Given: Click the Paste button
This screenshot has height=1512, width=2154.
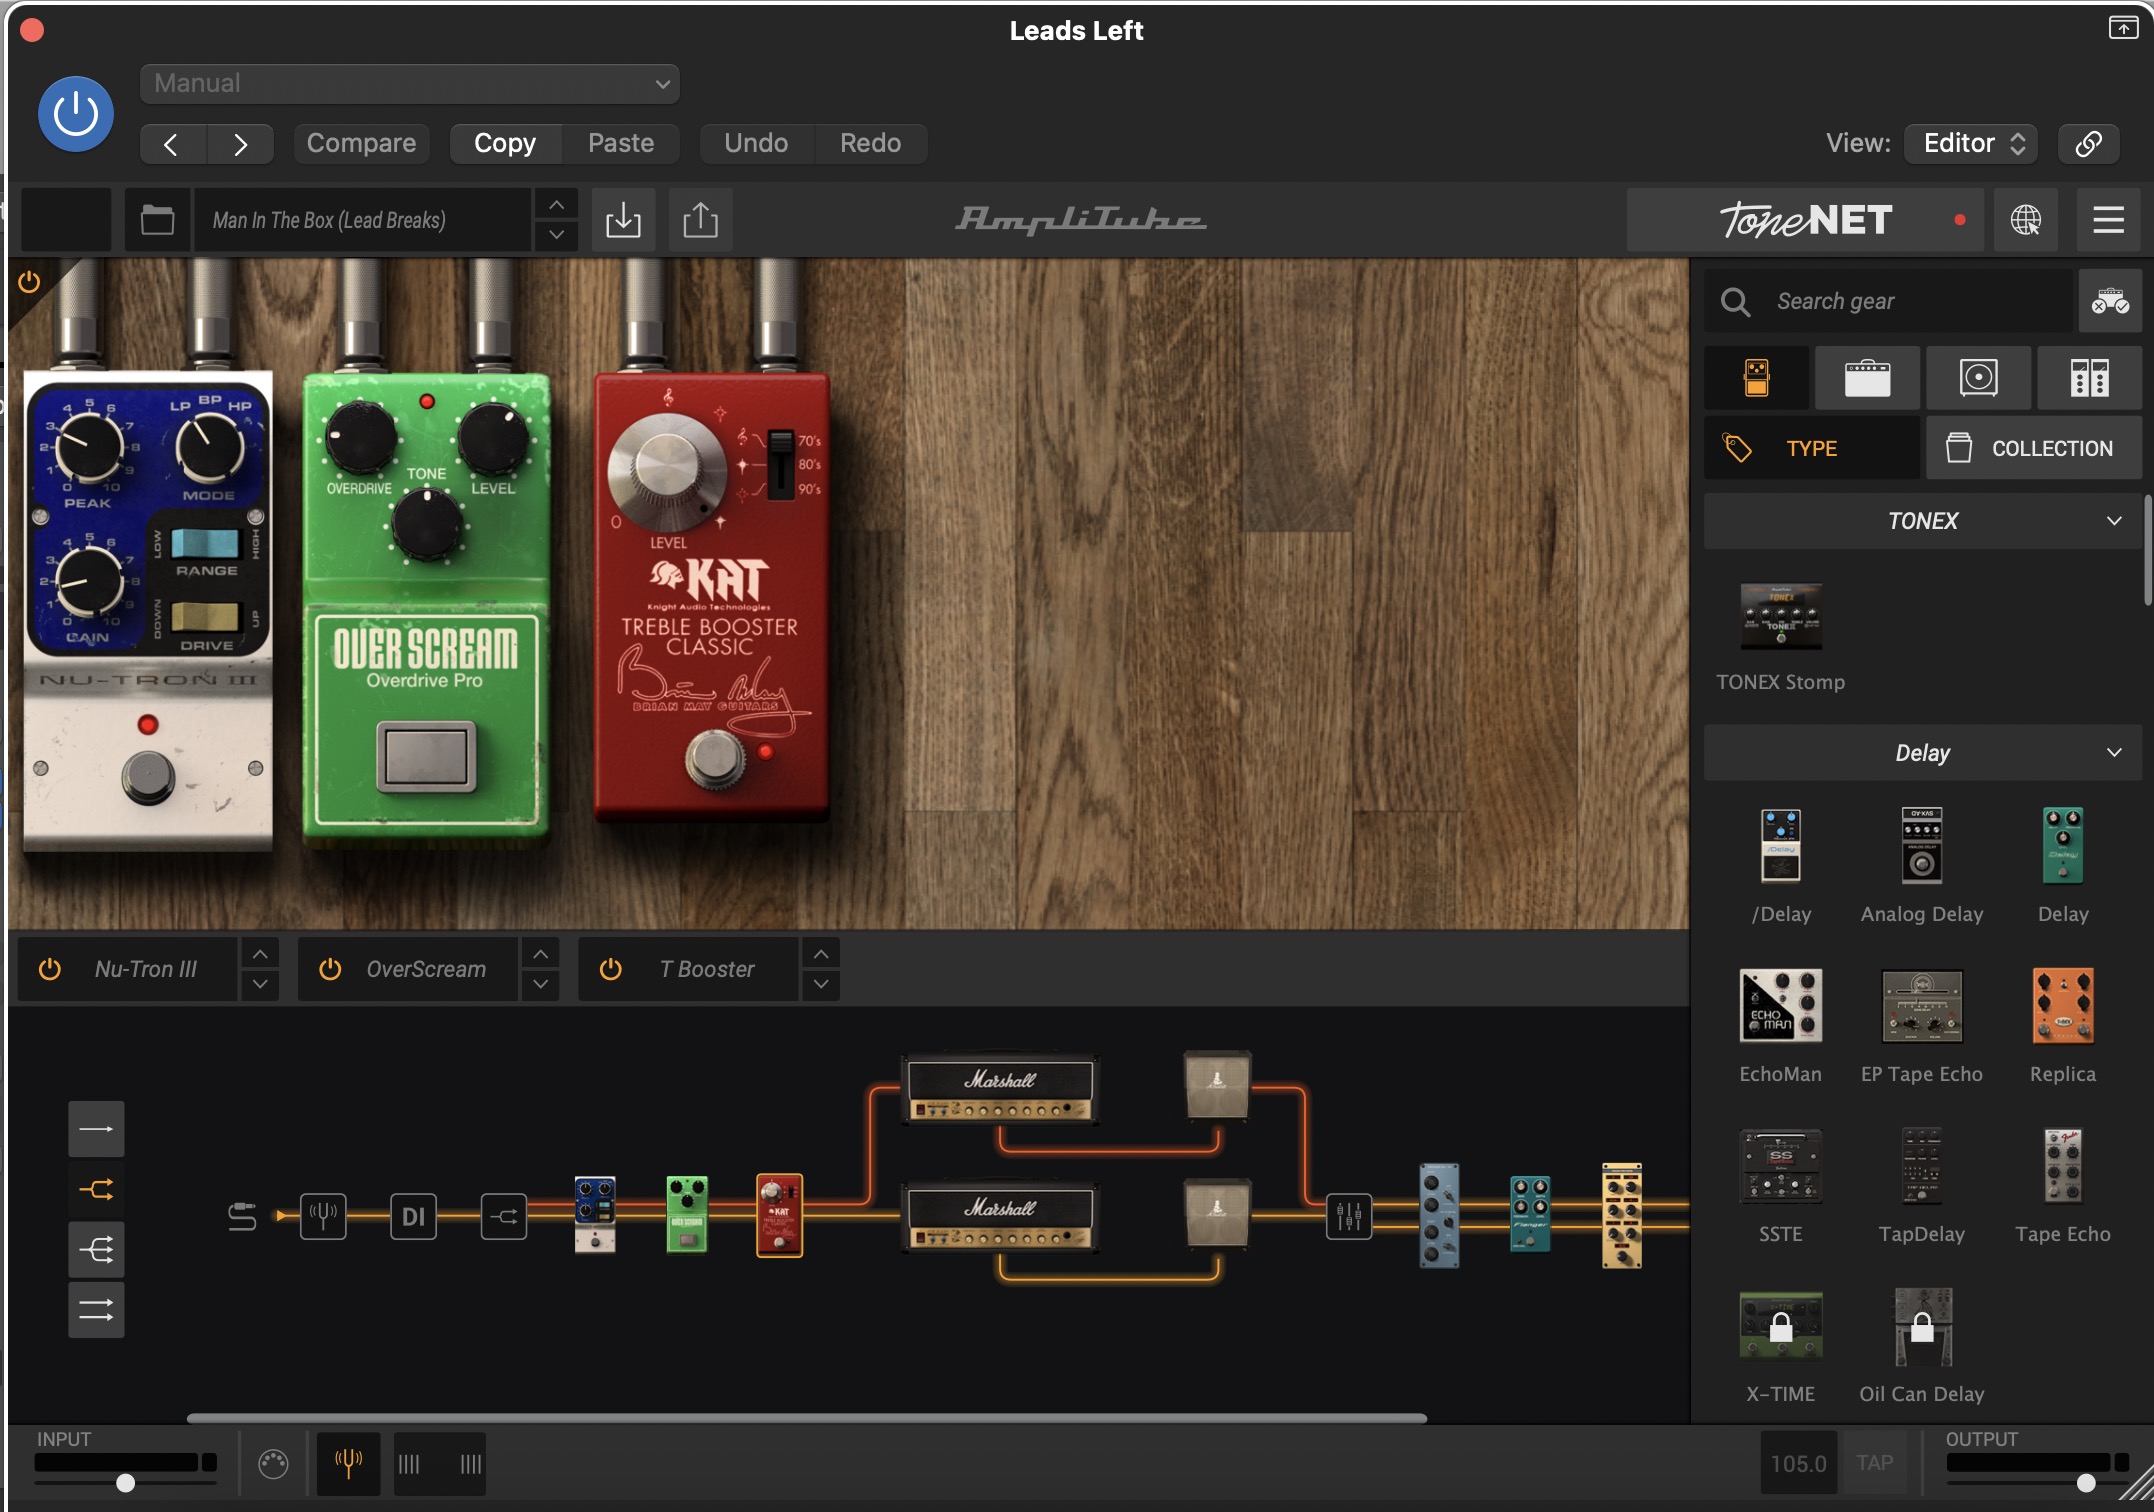Looking at the screenshot, I should click(621, 143).
